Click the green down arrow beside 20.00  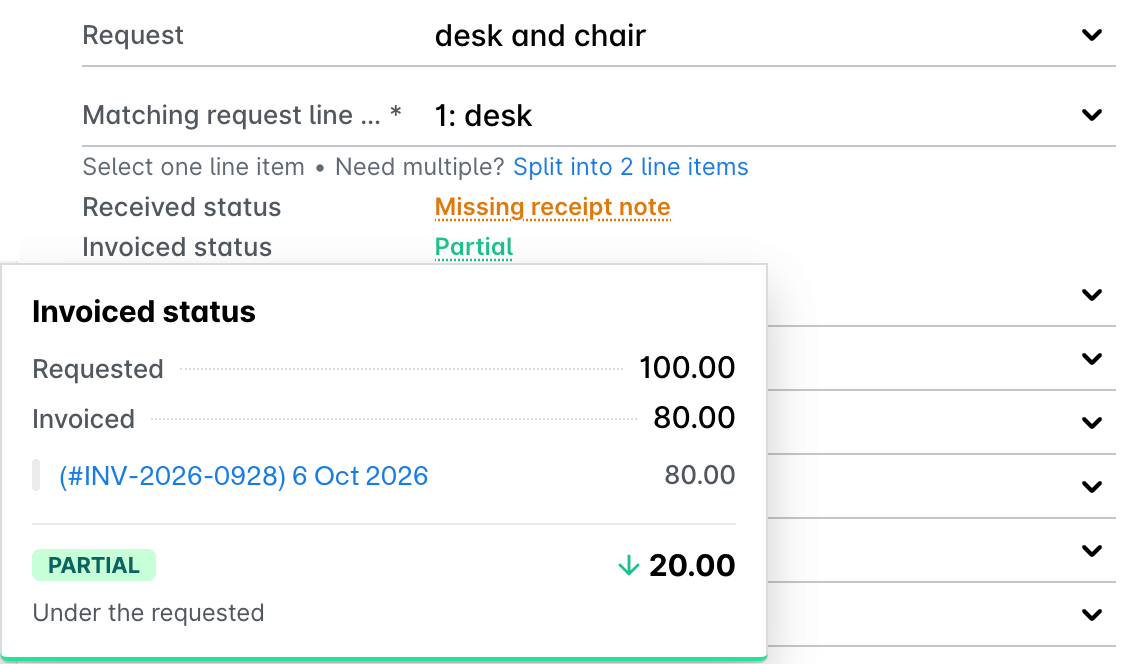click(629, 565)
